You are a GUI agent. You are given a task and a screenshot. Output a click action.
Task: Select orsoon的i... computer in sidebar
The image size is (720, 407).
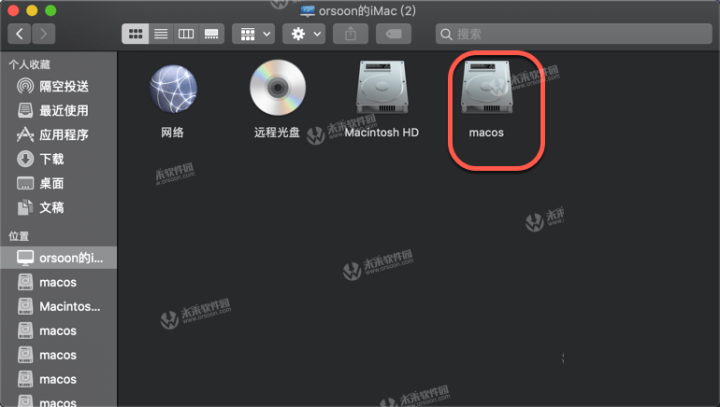pos(58,258)
